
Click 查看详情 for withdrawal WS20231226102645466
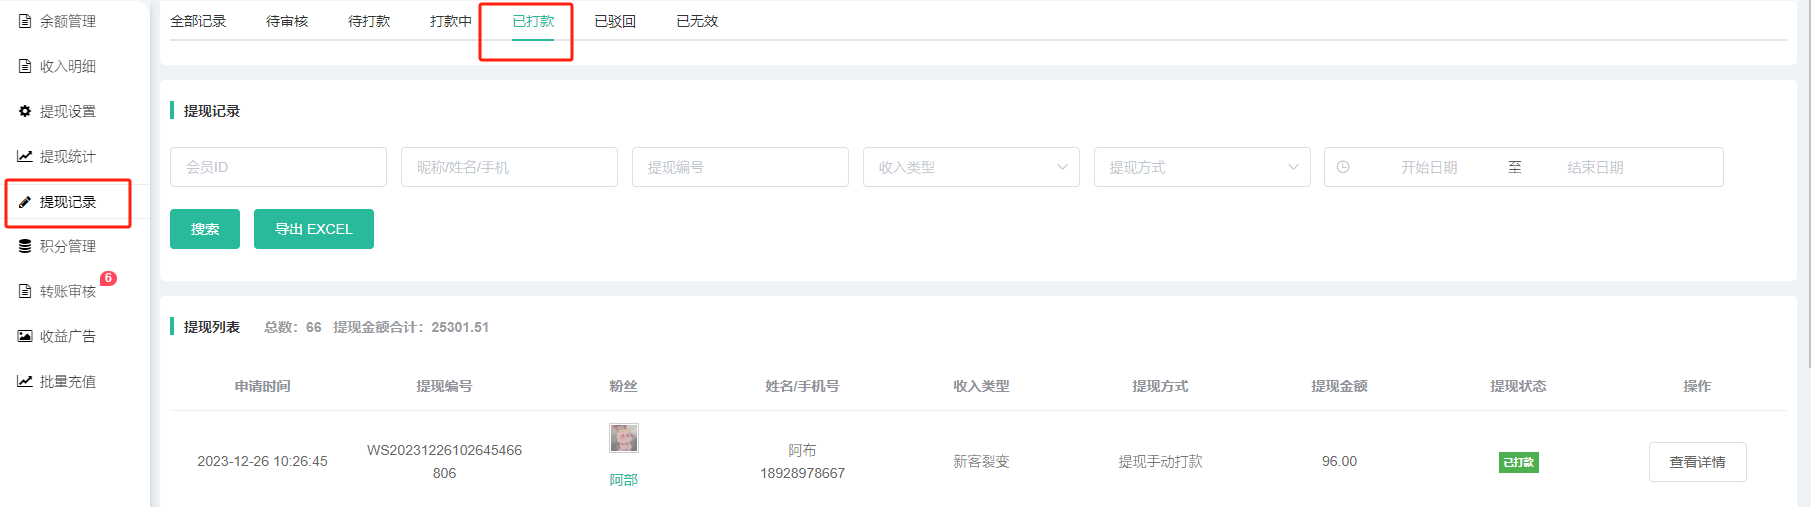click(x=1697, y=462)
